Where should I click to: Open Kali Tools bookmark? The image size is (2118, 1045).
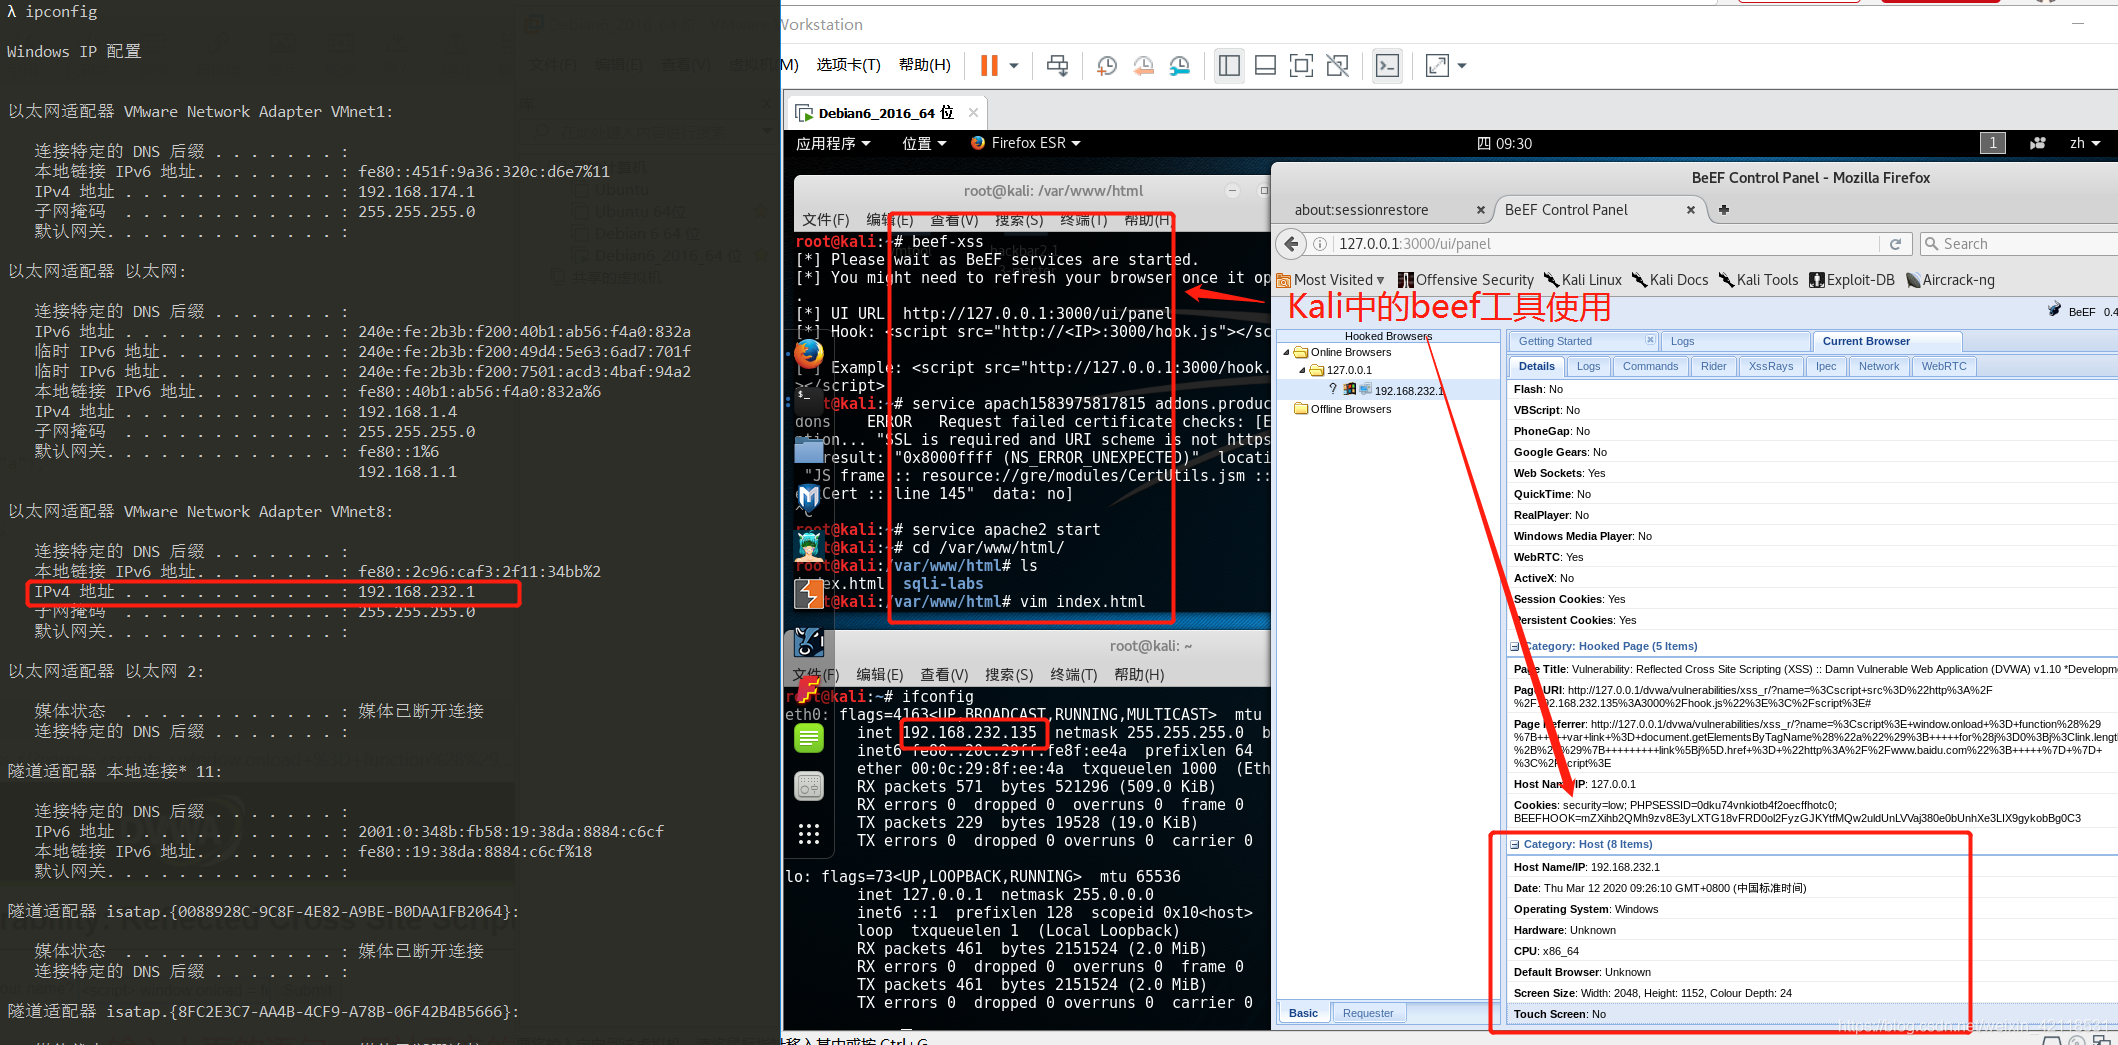(1758, 280)
